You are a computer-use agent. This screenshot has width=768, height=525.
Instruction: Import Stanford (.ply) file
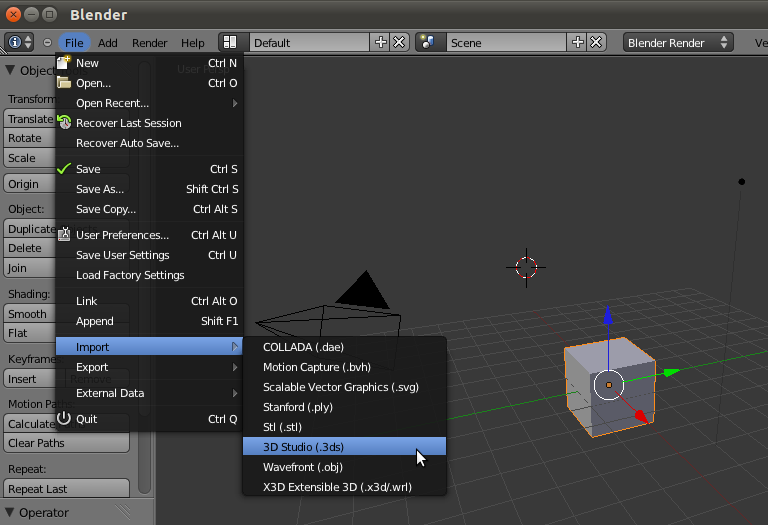click(x=345, y=407)
